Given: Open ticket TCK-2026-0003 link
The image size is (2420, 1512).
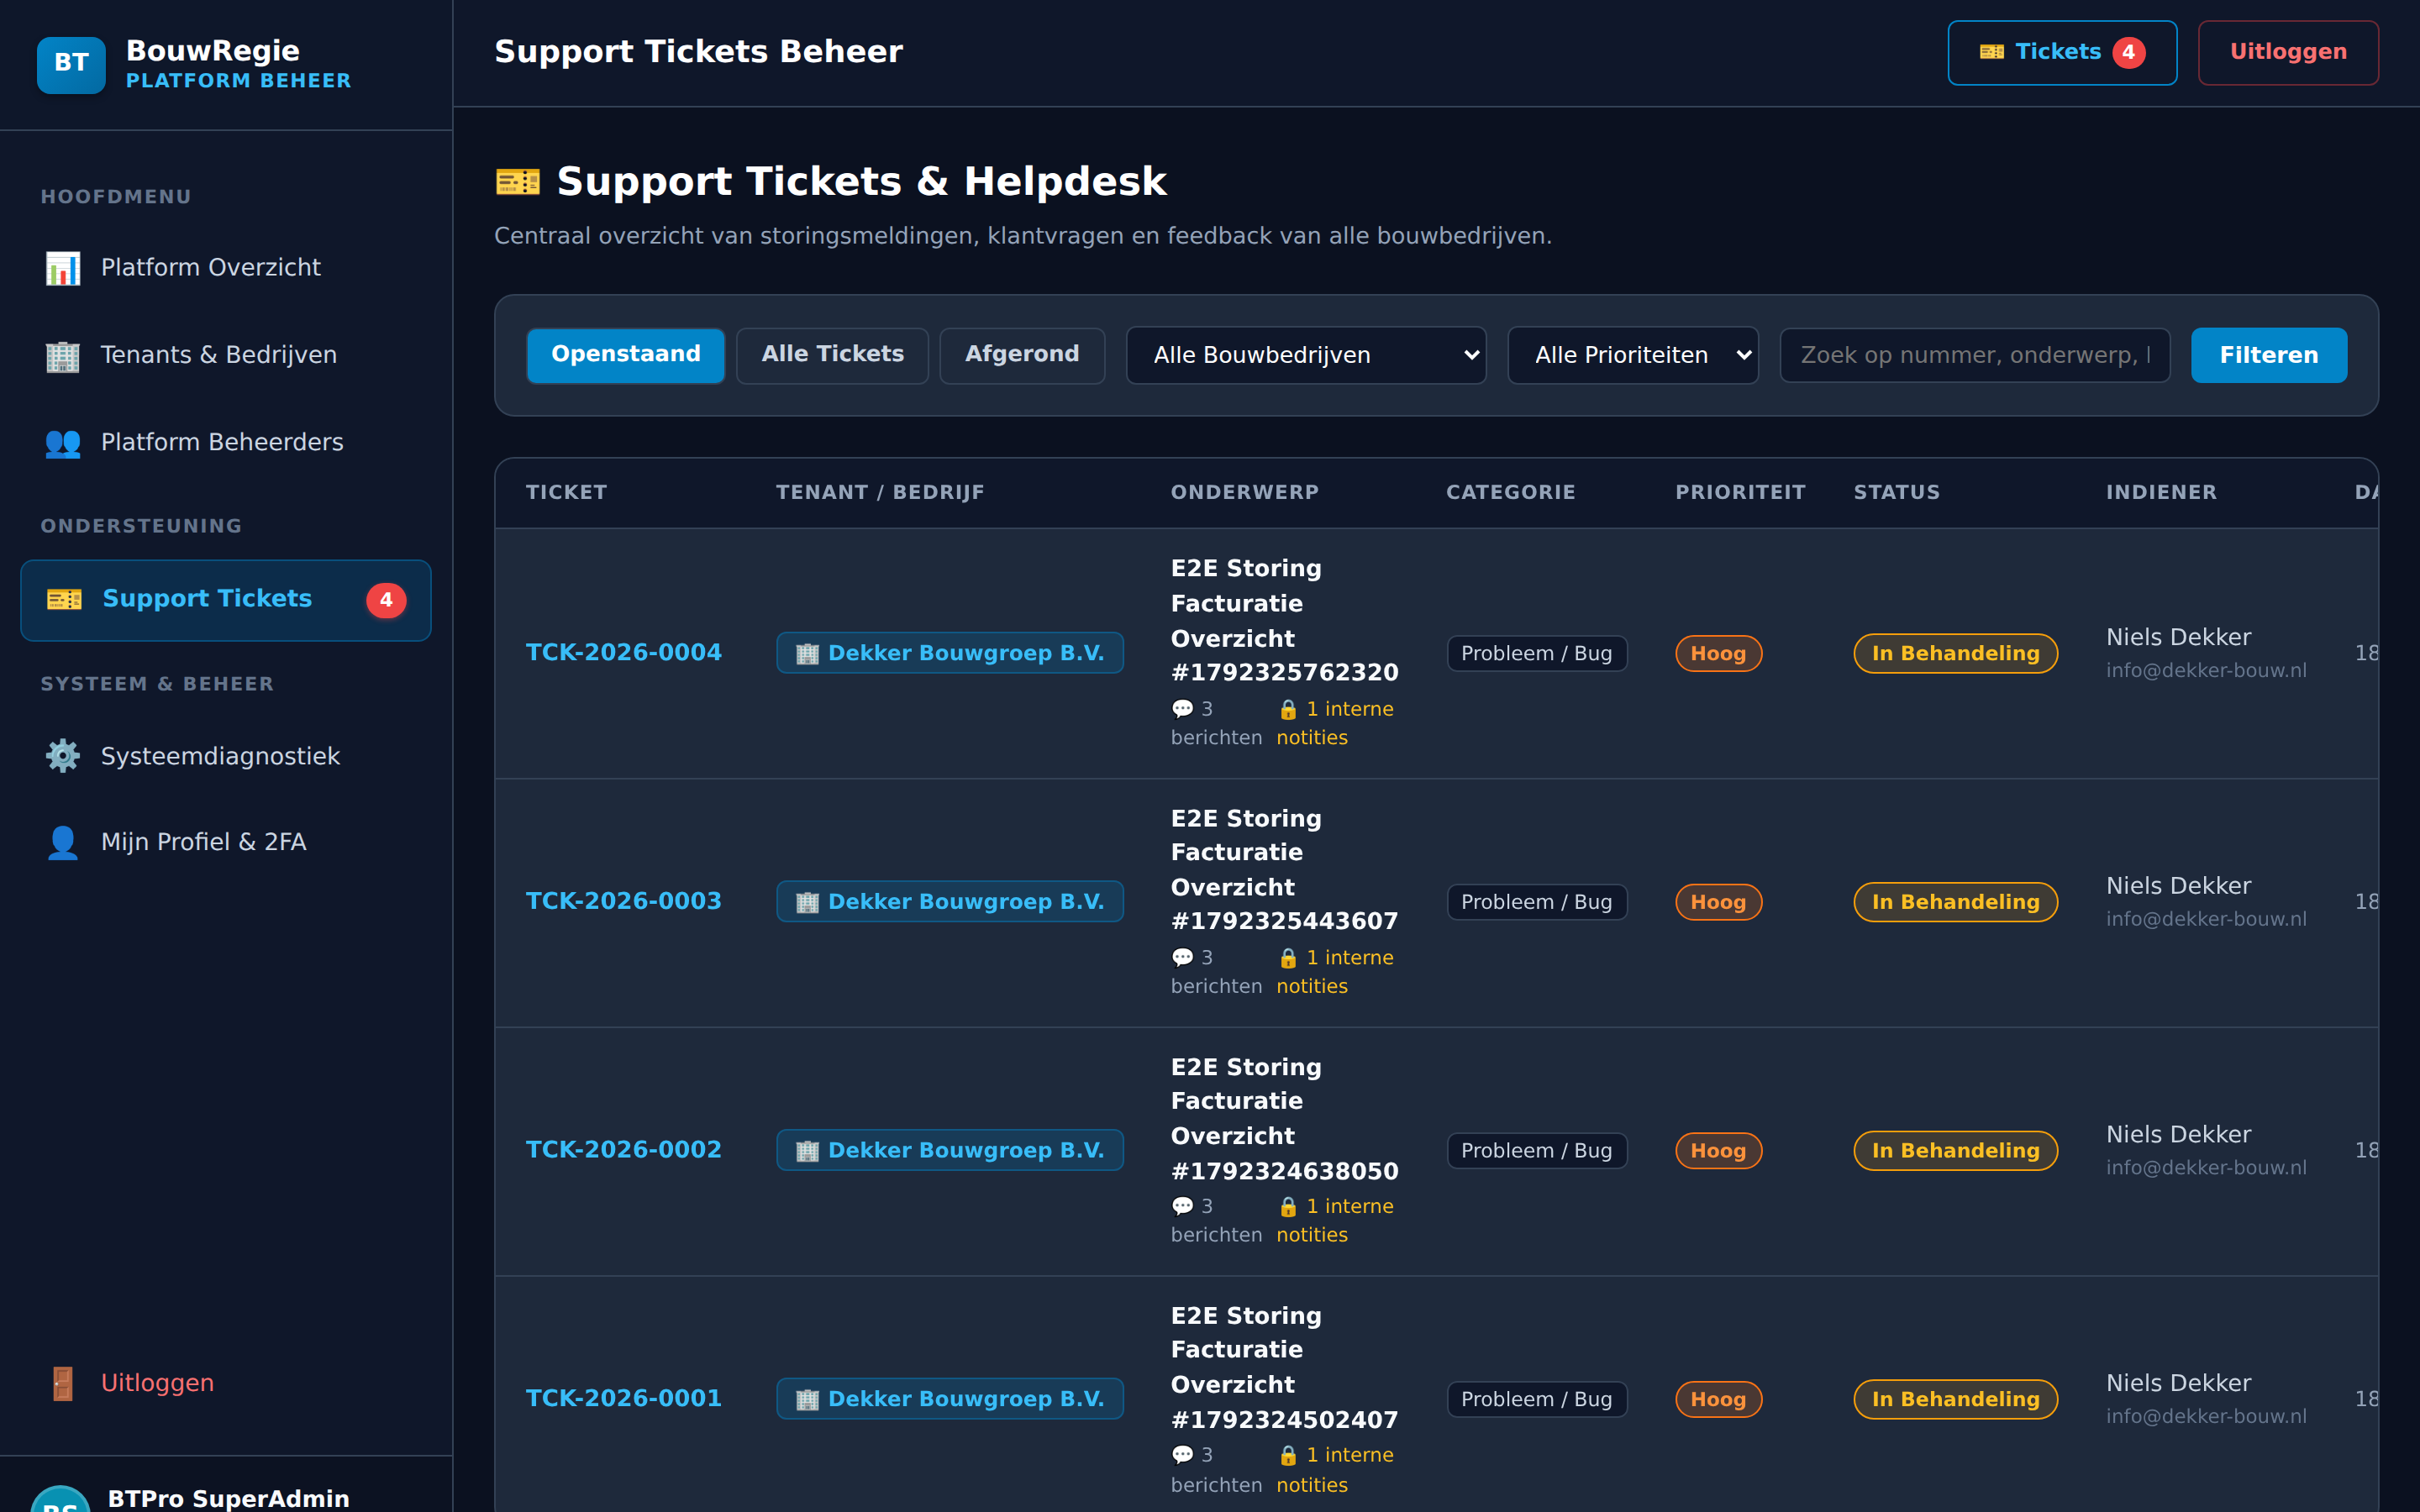Looking at the screenshot, I should point(624,902).
